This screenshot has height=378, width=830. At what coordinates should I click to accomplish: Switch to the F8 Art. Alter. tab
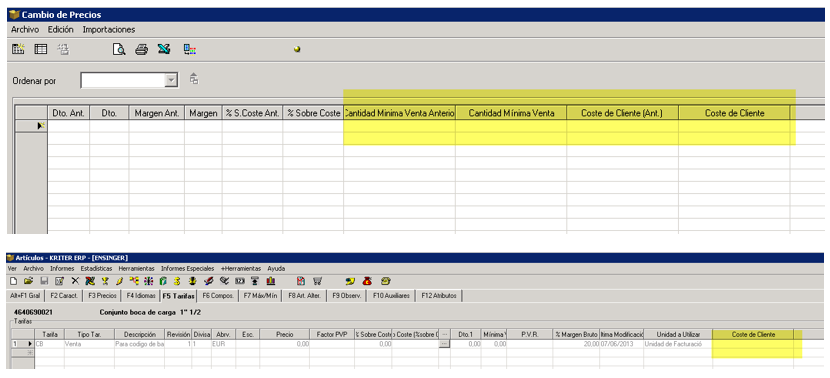coord(304,296)
